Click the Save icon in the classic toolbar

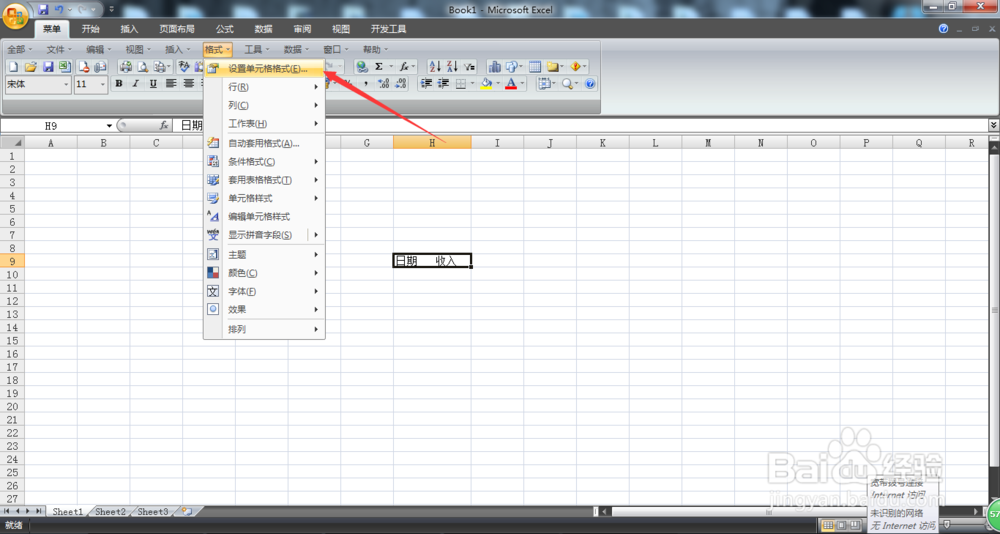point(47,66)
